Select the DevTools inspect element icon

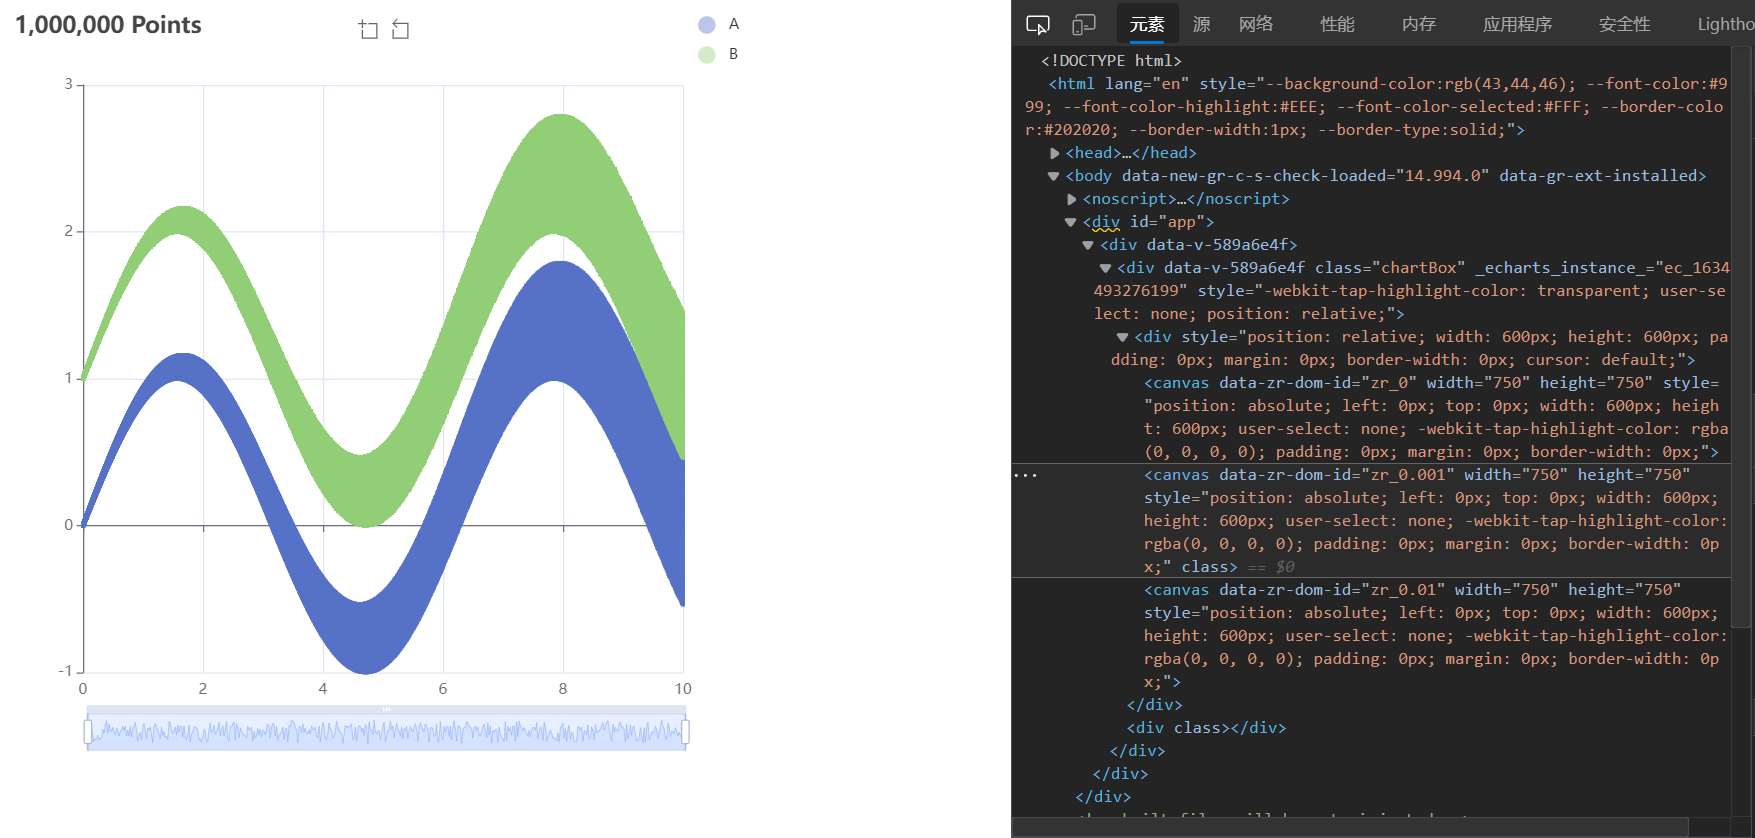tap(1038, 24)
